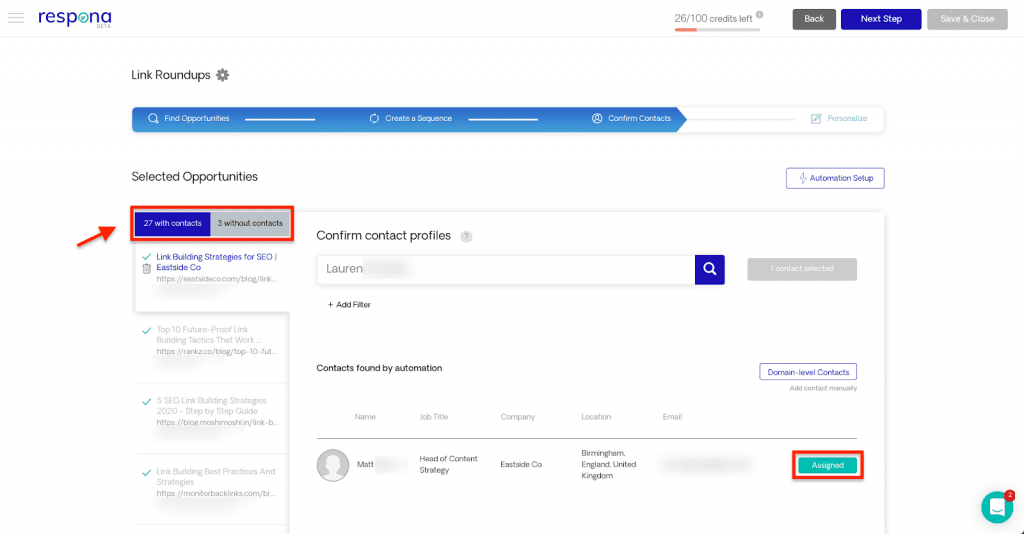1024x534 pixels.
Task: Click the Email column header
Action: [672, 417]
